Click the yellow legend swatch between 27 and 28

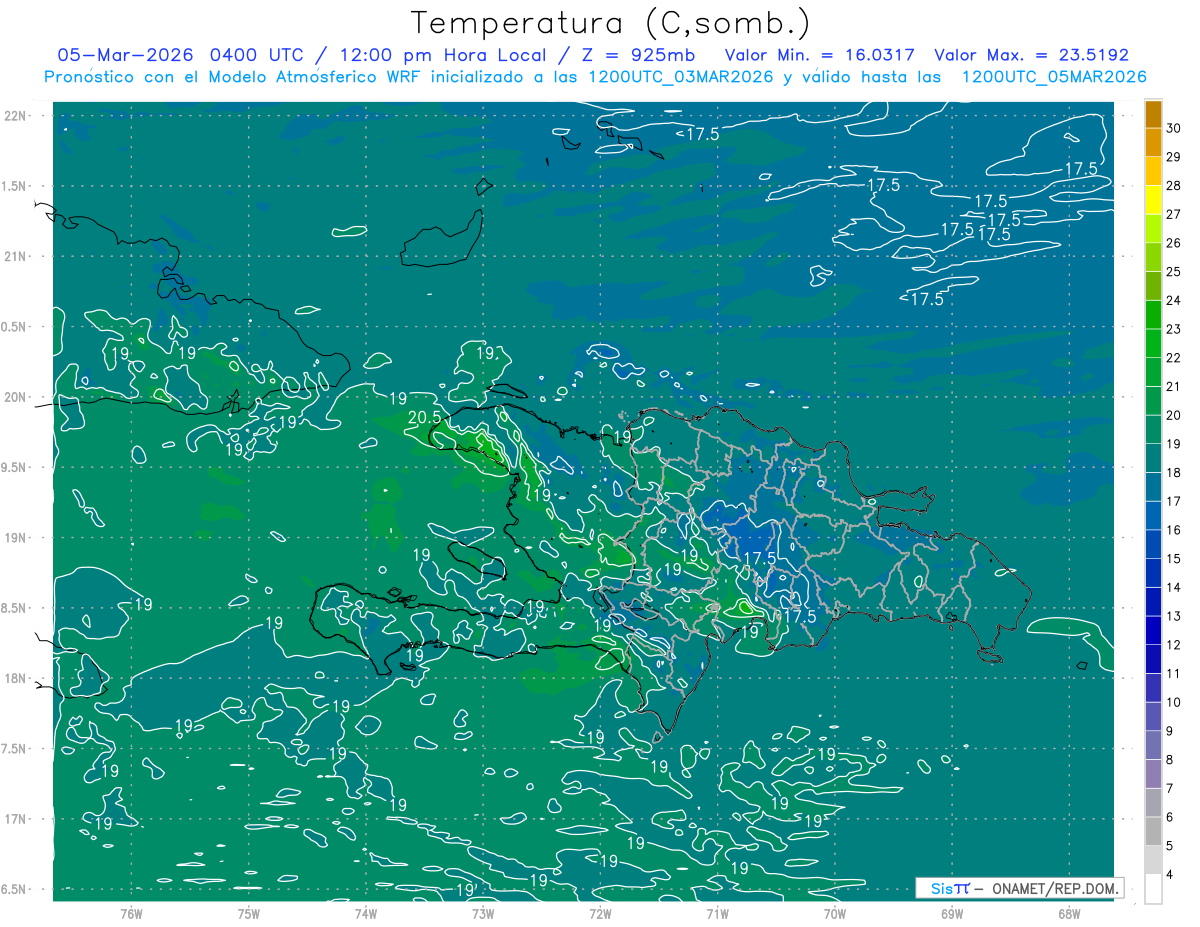click(1153, 200)
